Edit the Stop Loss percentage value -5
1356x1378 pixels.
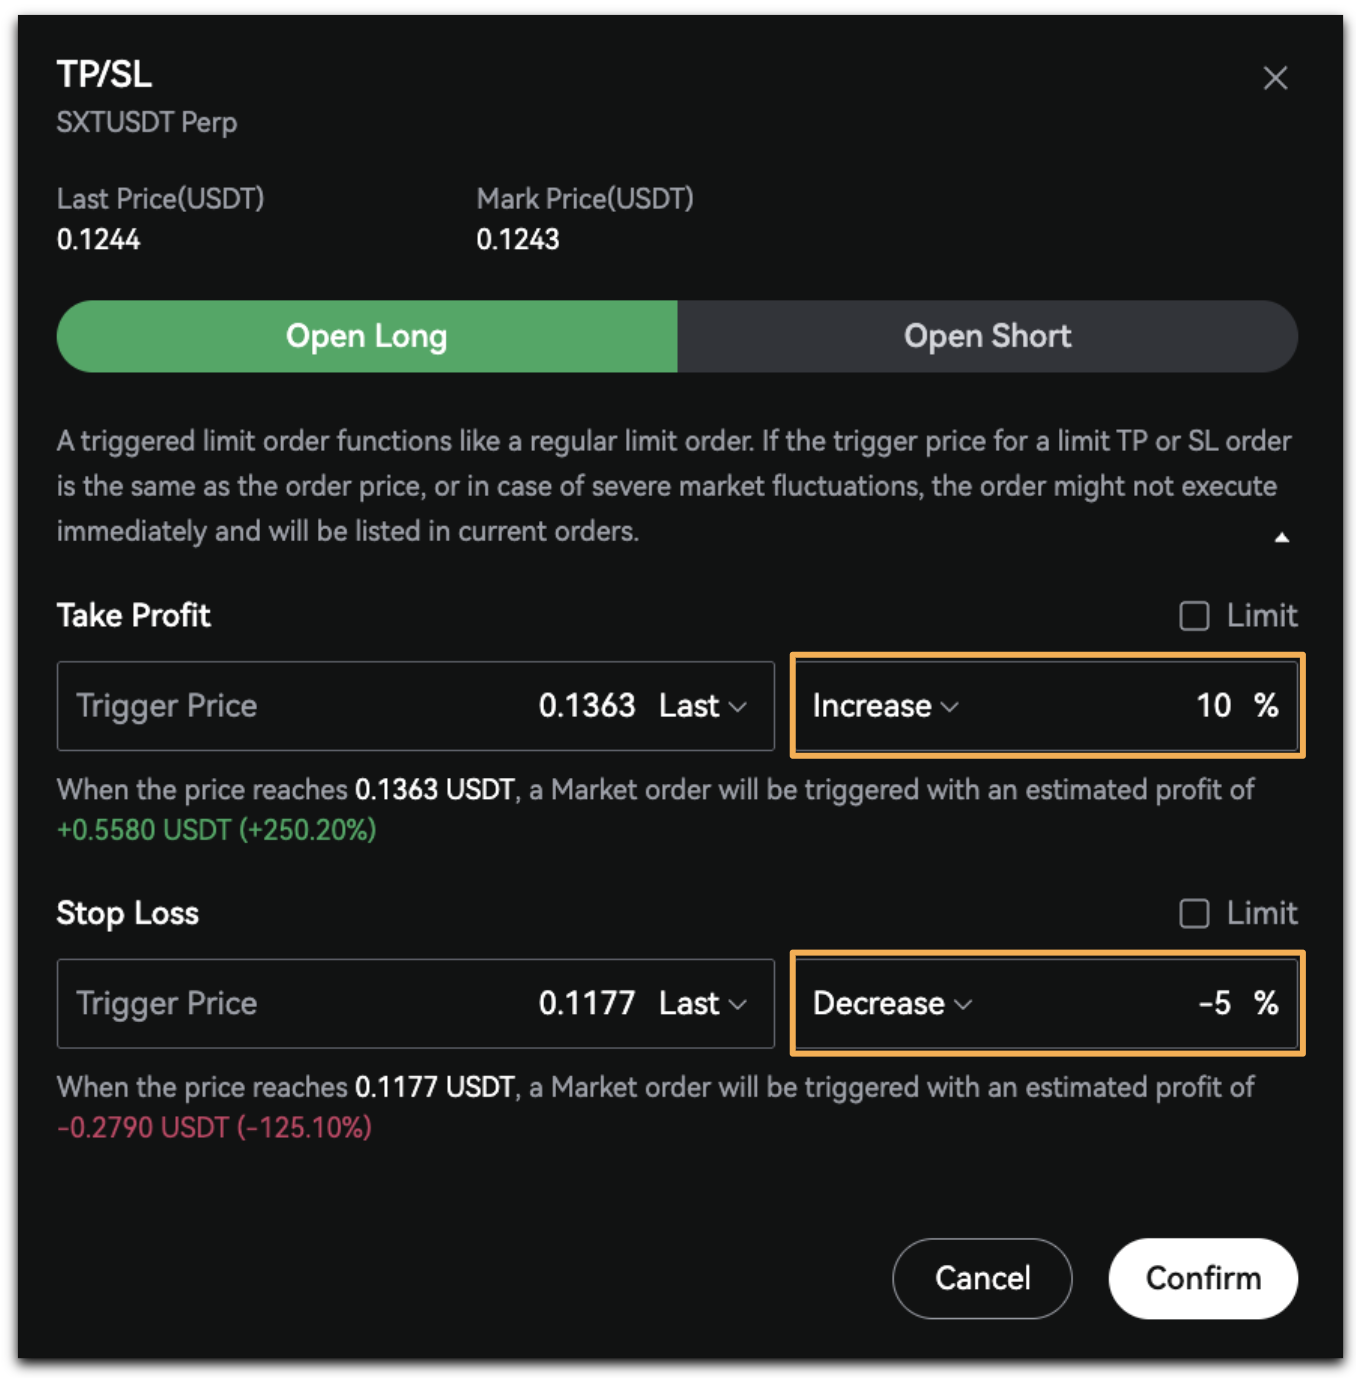[1214, 1003]
